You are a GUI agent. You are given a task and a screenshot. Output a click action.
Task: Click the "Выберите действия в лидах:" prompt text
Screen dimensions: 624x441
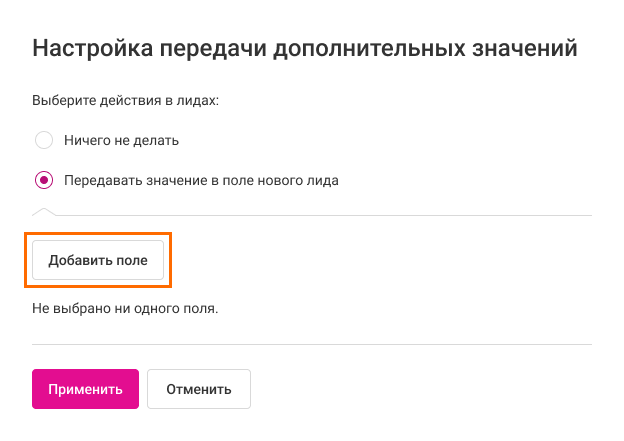pyautogui.click(x=125, y=101)
